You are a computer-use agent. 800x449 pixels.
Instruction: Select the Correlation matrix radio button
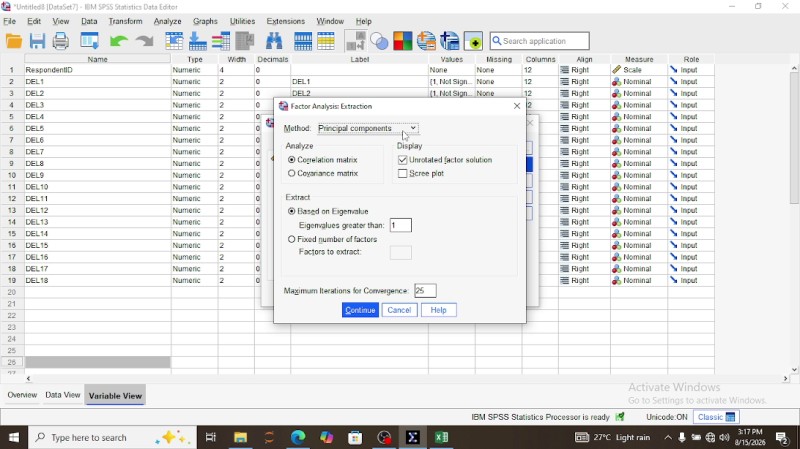[292, 160]
